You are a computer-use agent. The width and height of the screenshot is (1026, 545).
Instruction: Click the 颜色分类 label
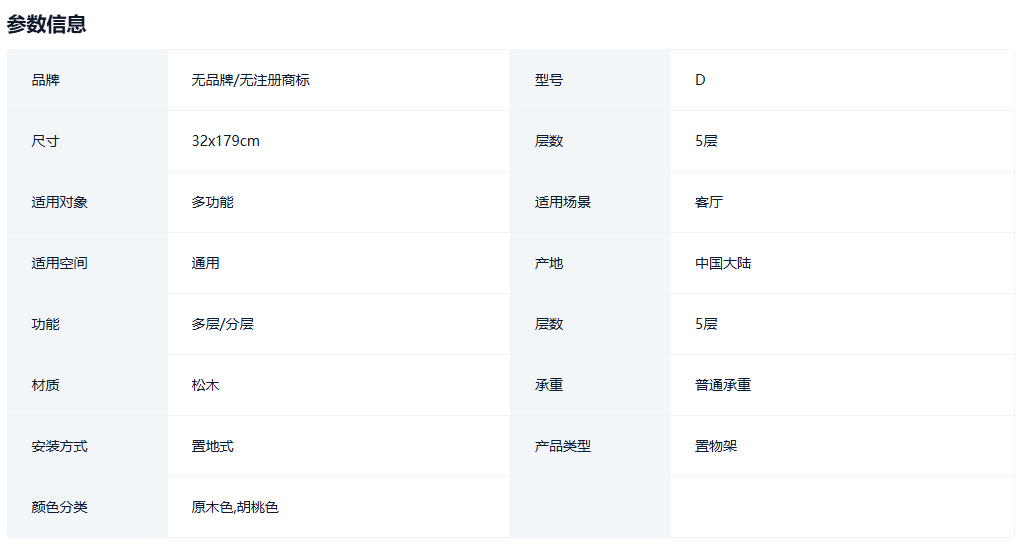pos(60,507)
